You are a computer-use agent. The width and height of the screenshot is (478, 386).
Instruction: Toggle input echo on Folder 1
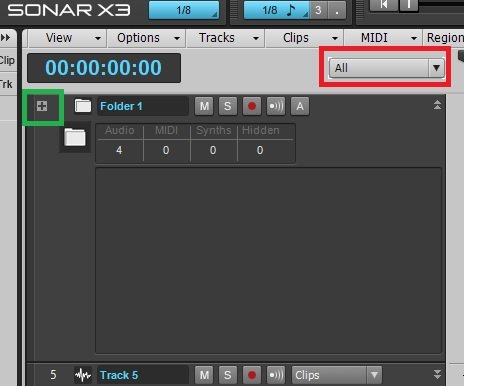(276, 106)
